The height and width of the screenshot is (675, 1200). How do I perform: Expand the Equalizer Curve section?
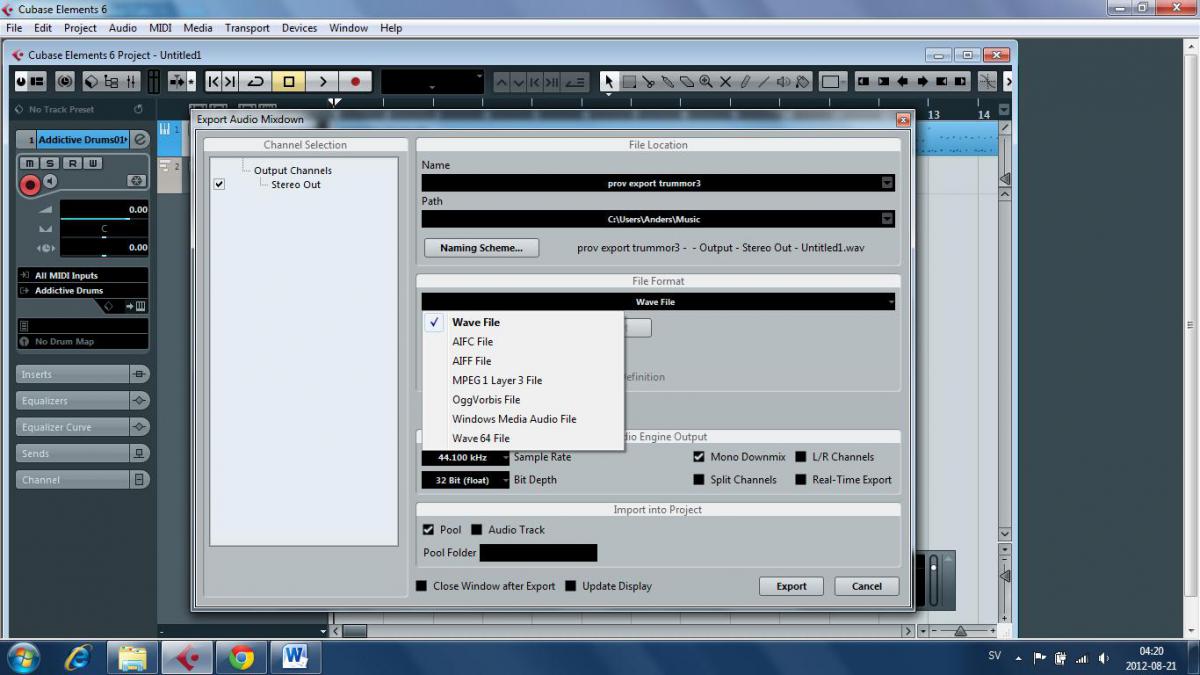(73, 427)
